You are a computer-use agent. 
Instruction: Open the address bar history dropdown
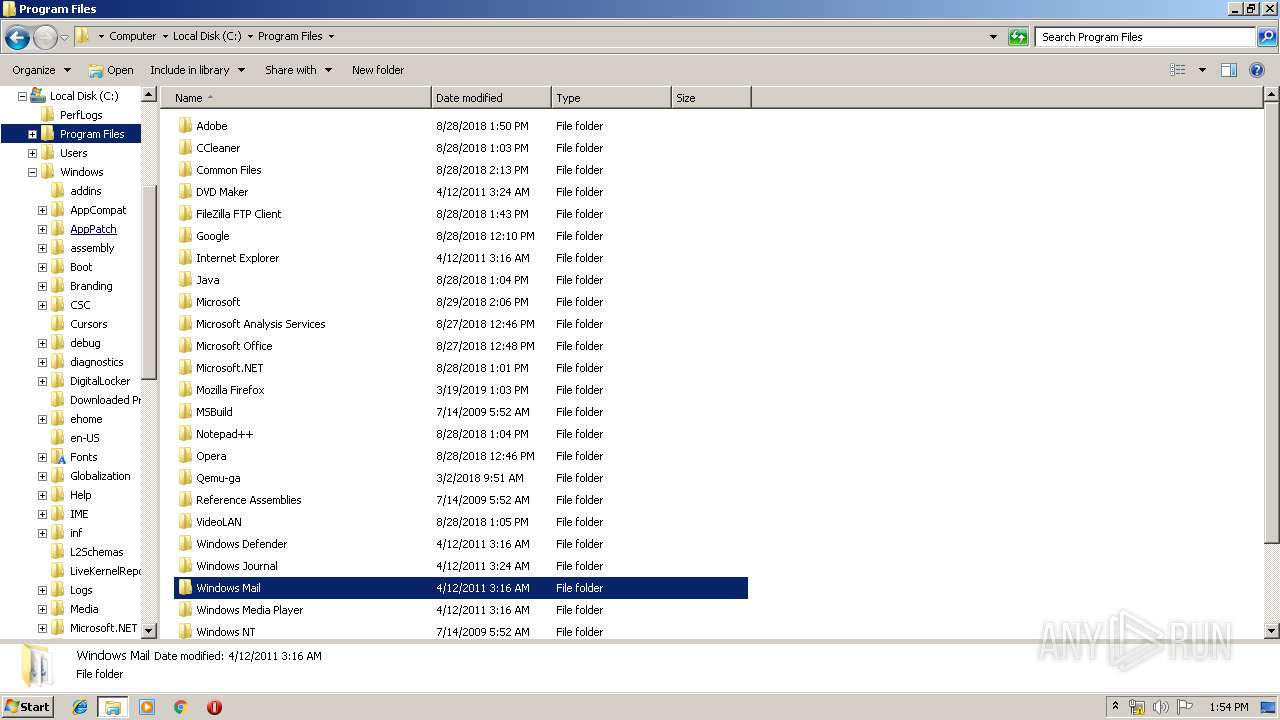[x=993, y=37]
